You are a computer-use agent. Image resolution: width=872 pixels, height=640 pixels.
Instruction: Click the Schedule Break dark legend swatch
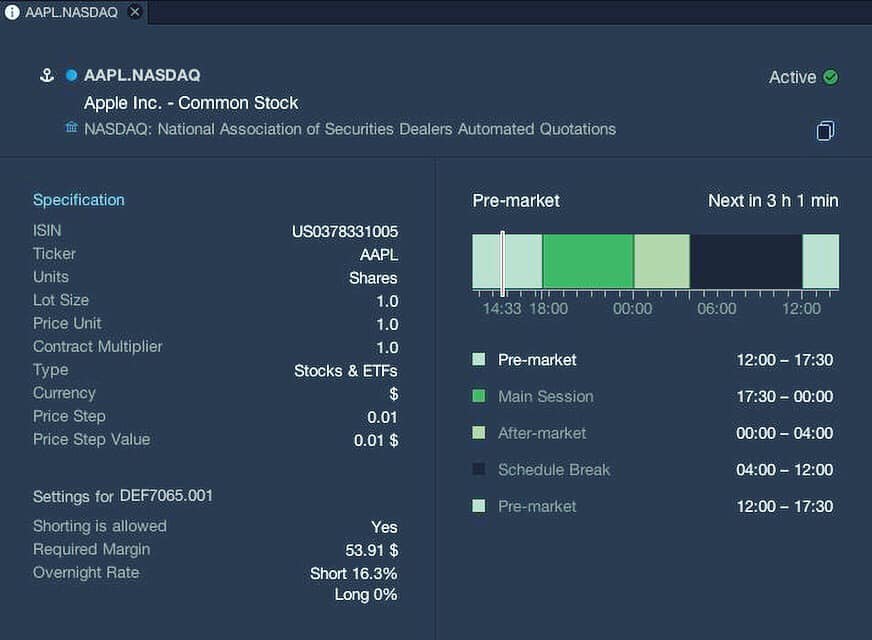pos(478,469)
